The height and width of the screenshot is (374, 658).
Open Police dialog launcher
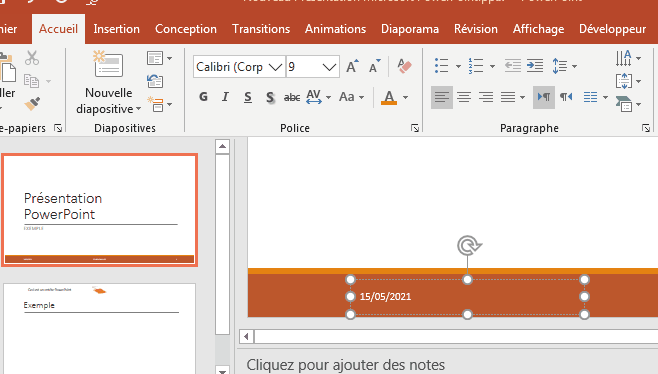pyautogui.click(x=415, y=128)
